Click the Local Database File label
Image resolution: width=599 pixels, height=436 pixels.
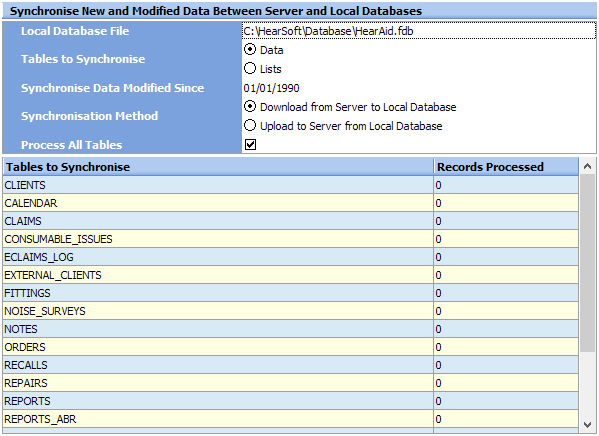[75, 31]
